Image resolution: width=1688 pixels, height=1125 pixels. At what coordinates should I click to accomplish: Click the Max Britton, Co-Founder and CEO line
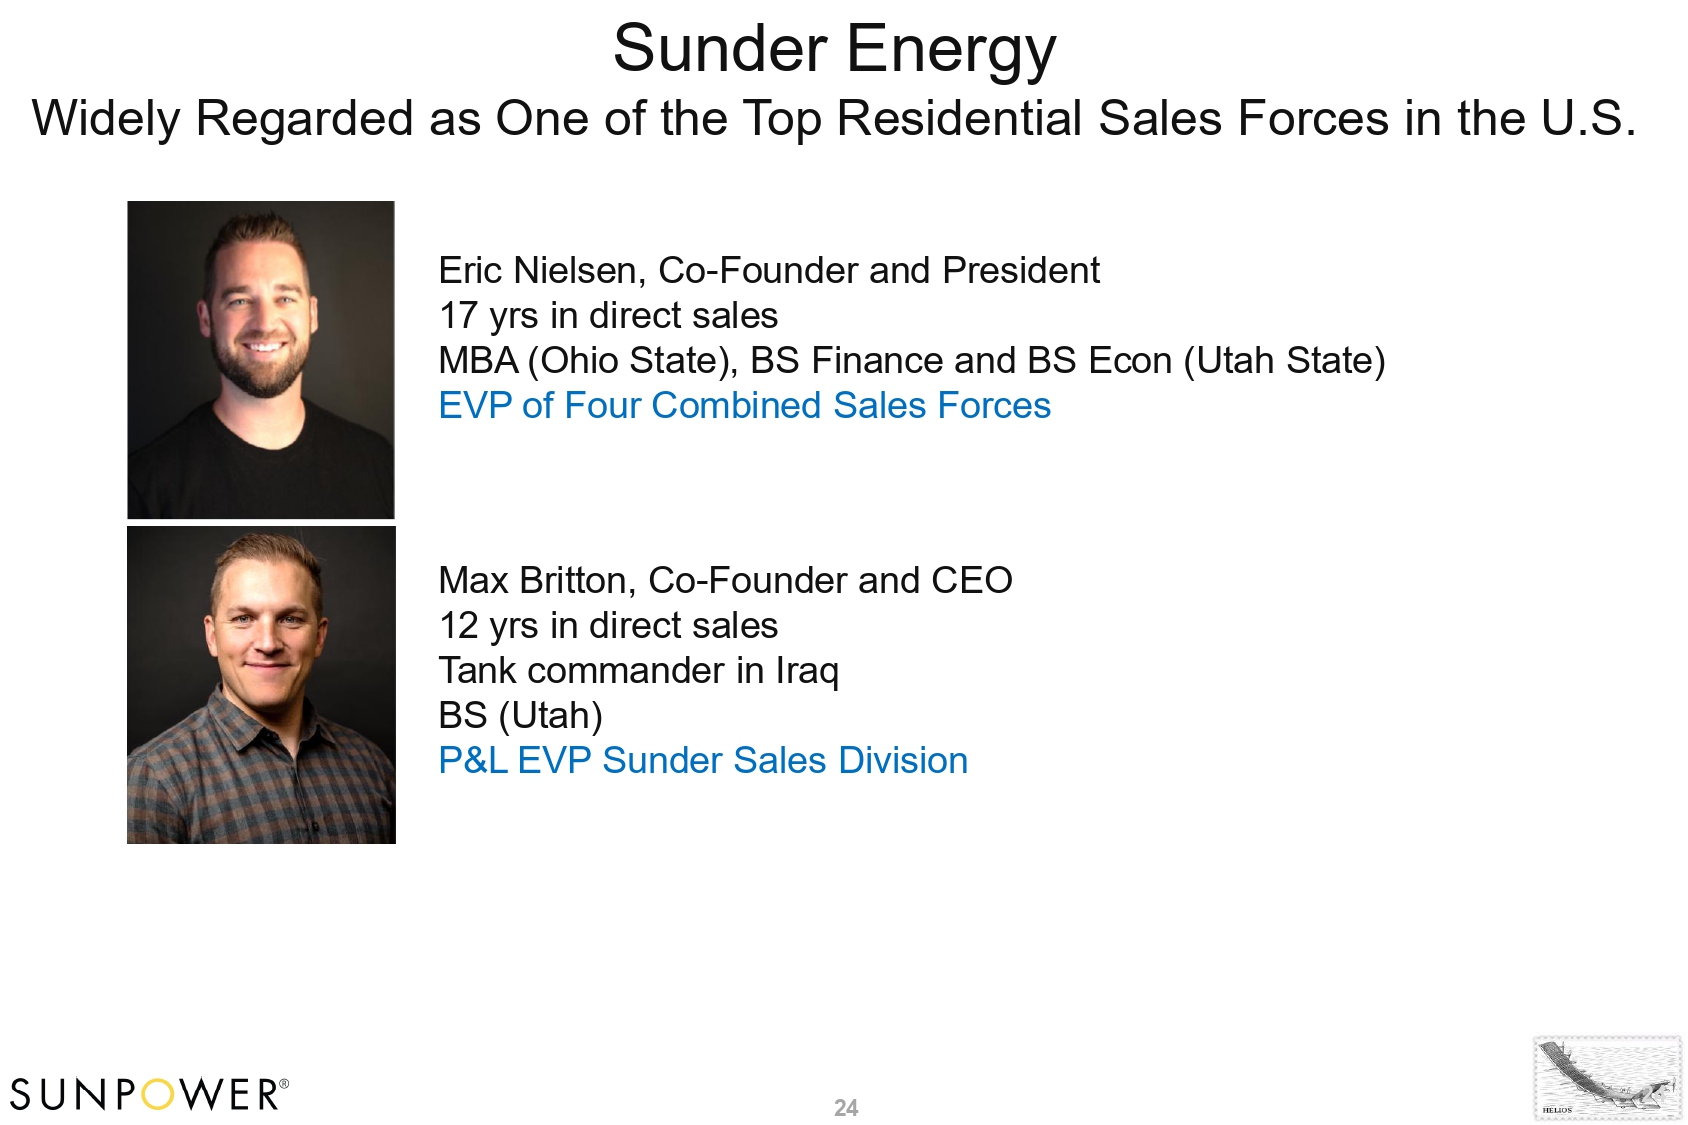point(725,581)
